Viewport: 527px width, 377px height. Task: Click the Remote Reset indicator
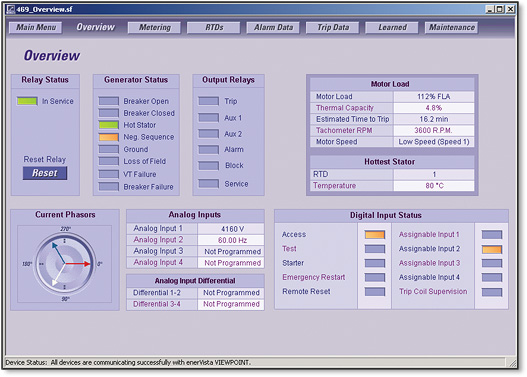[x=375, y=292]
